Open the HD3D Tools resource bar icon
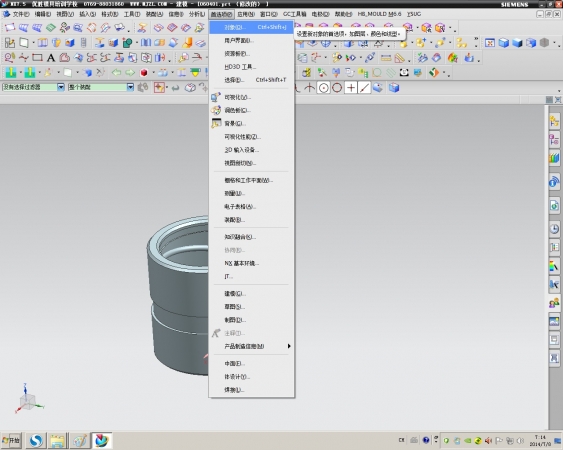The height and width of the screenshot is (450, 563). coord(554,182)
